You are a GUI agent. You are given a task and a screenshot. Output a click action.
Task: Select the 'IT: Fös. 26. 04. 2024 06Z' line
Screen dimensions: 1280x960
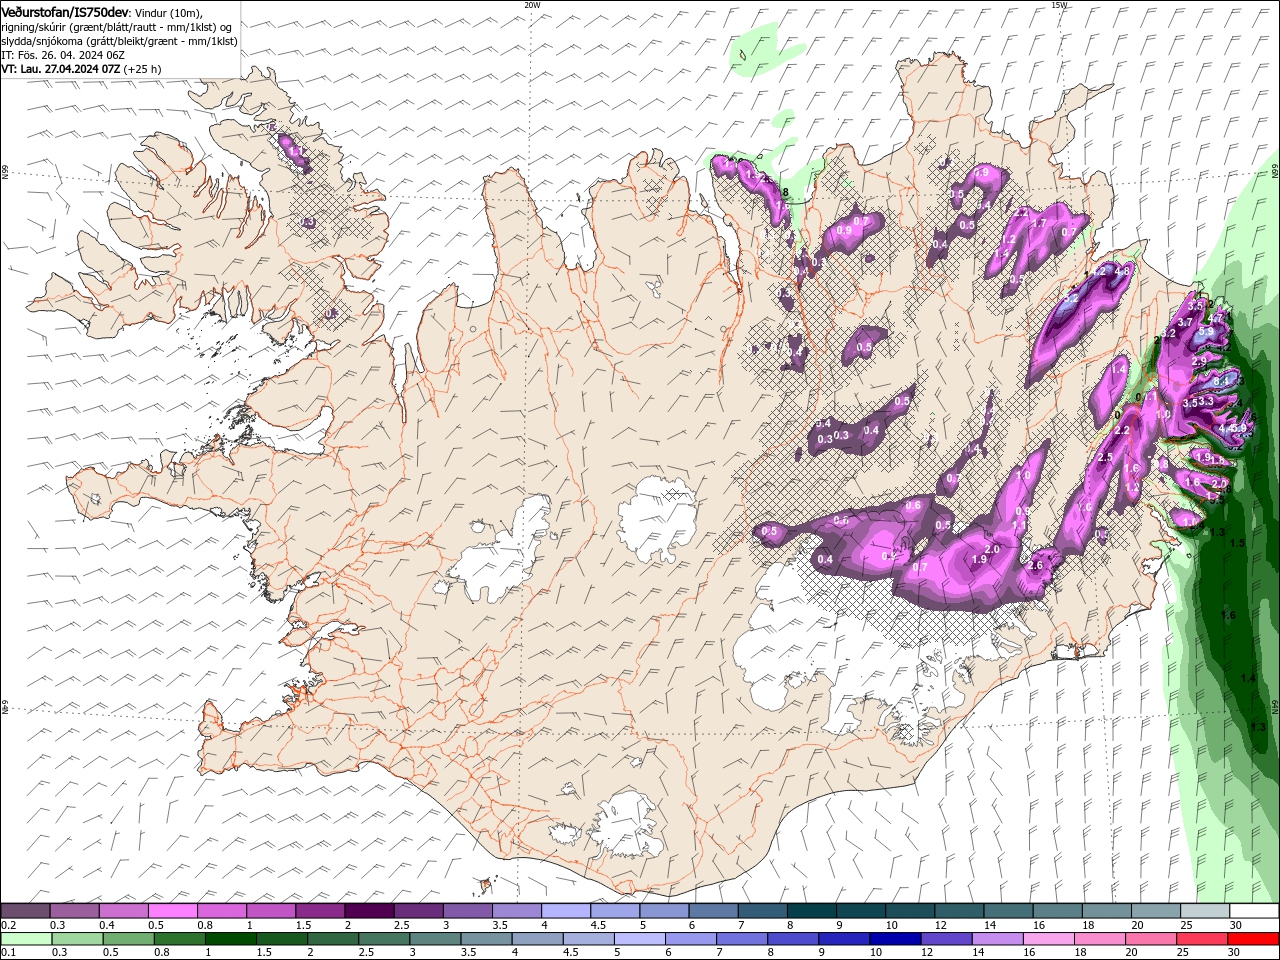(x=63, y=55)
